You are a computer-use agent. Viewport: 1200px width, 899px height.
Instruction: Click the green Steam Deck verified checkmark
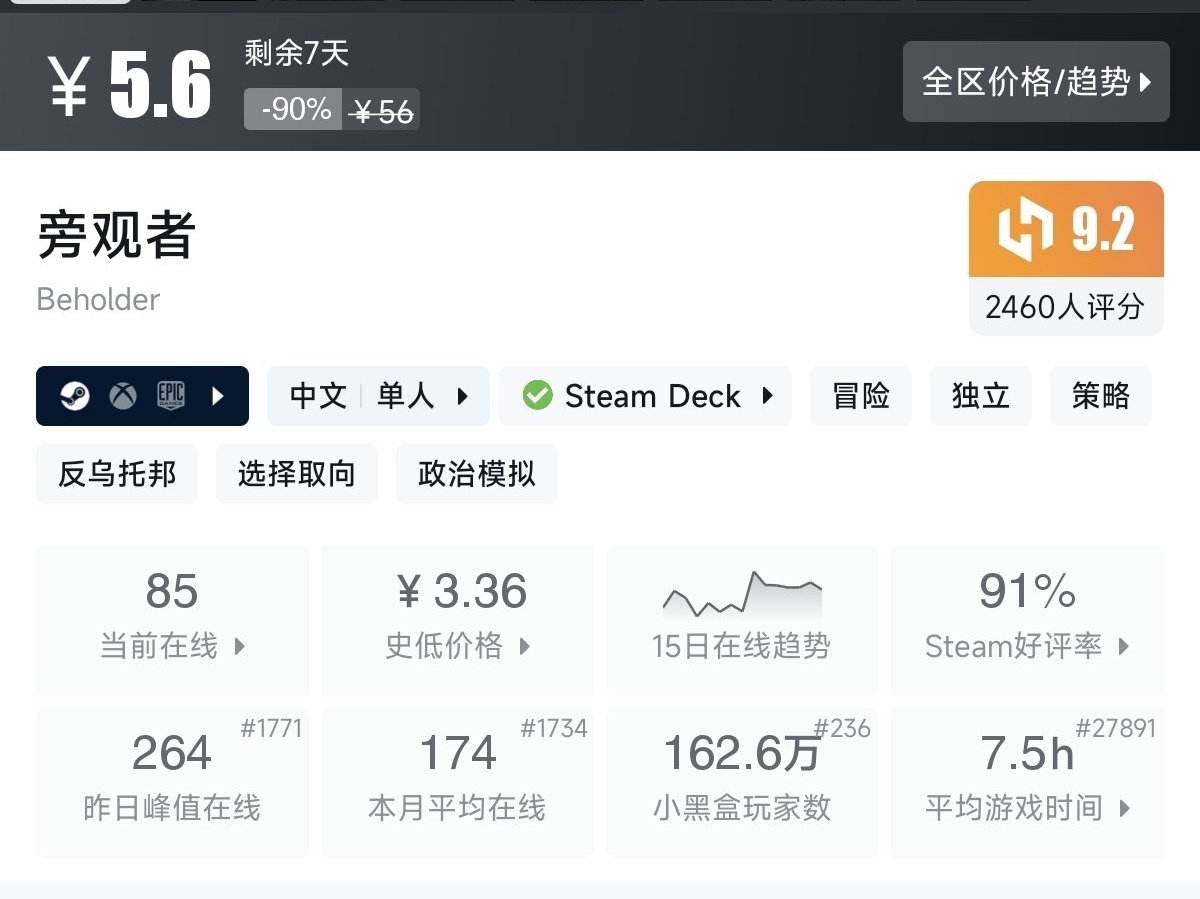tap(537, 396)
